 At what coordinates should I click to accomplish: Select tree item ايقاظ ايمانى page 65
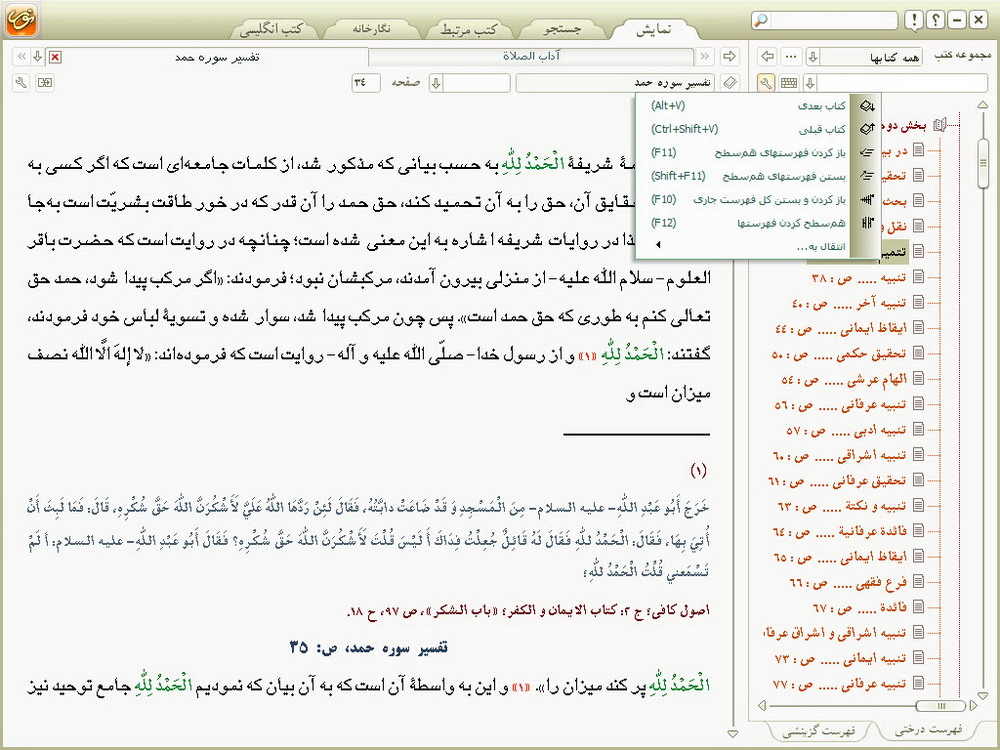840,557
